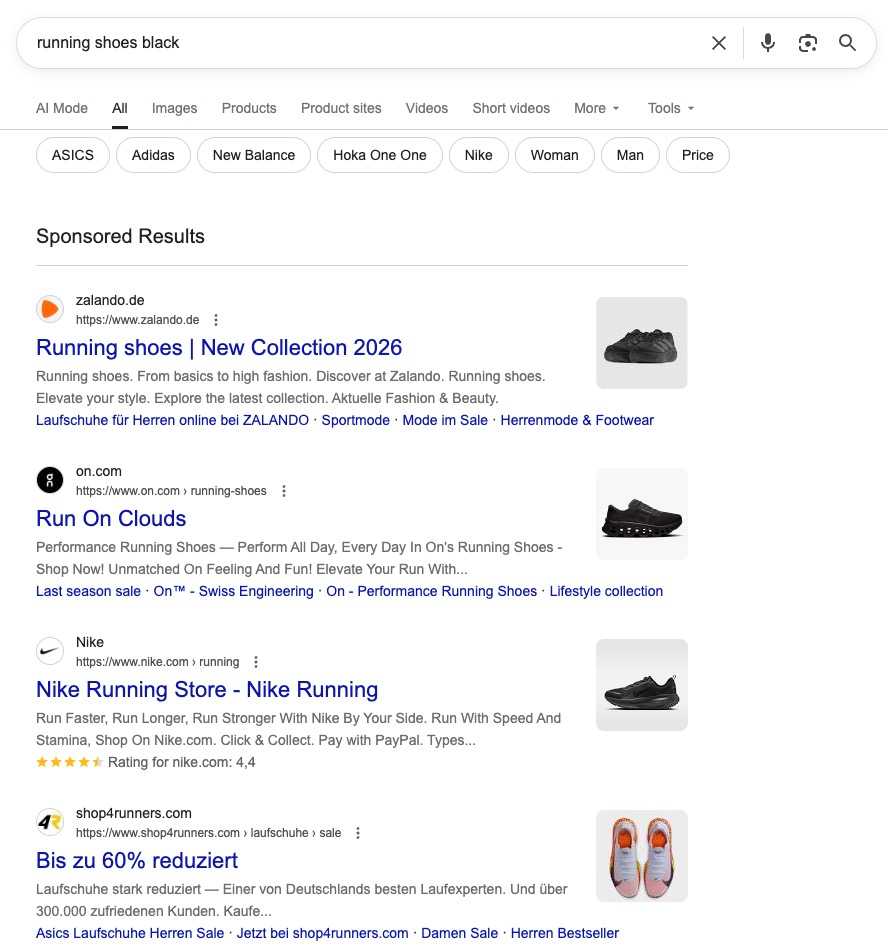The image size is (888, 948).
Task: Click the Nike swoosh favicon
Action: [x=50, y=651]
